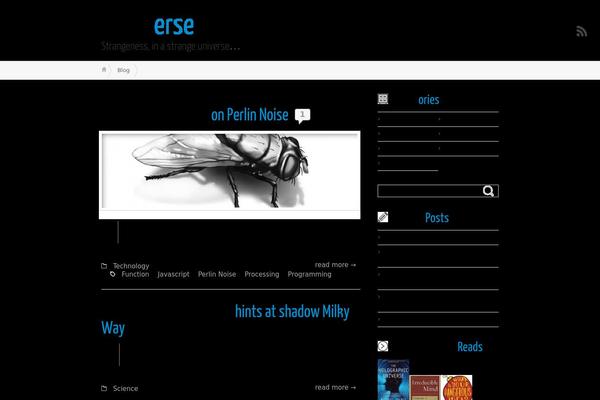This screenshot has height=400, width=600.
Task: Click the tag icon before Function
Action: tap(112, 274)
